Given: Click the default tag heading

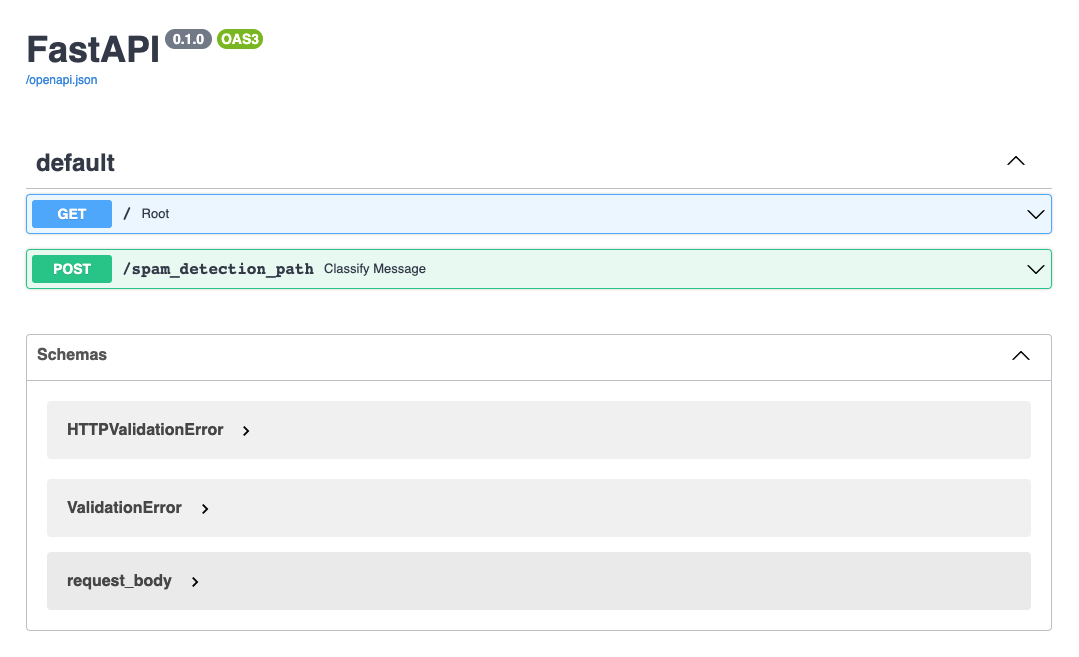Looking at the screenshot, I should [x=76, y=163].
